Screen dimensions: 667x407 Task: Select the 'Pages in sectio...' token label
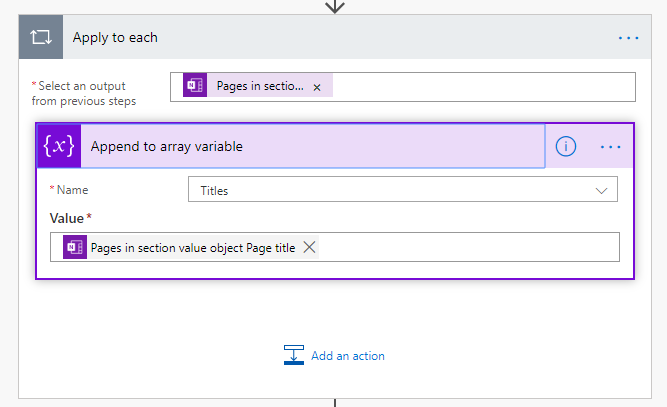tap(260, 87)
